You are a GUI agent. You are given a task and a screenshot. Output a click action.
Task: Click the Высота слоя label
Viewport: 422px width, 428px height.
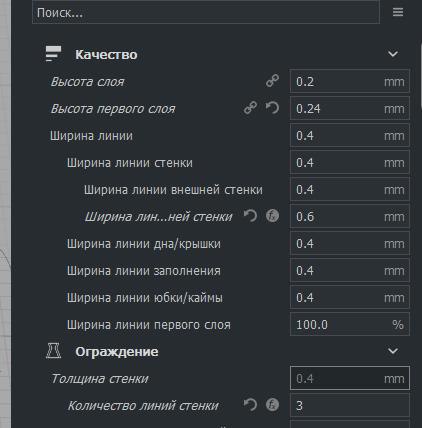tap(87, 82)
